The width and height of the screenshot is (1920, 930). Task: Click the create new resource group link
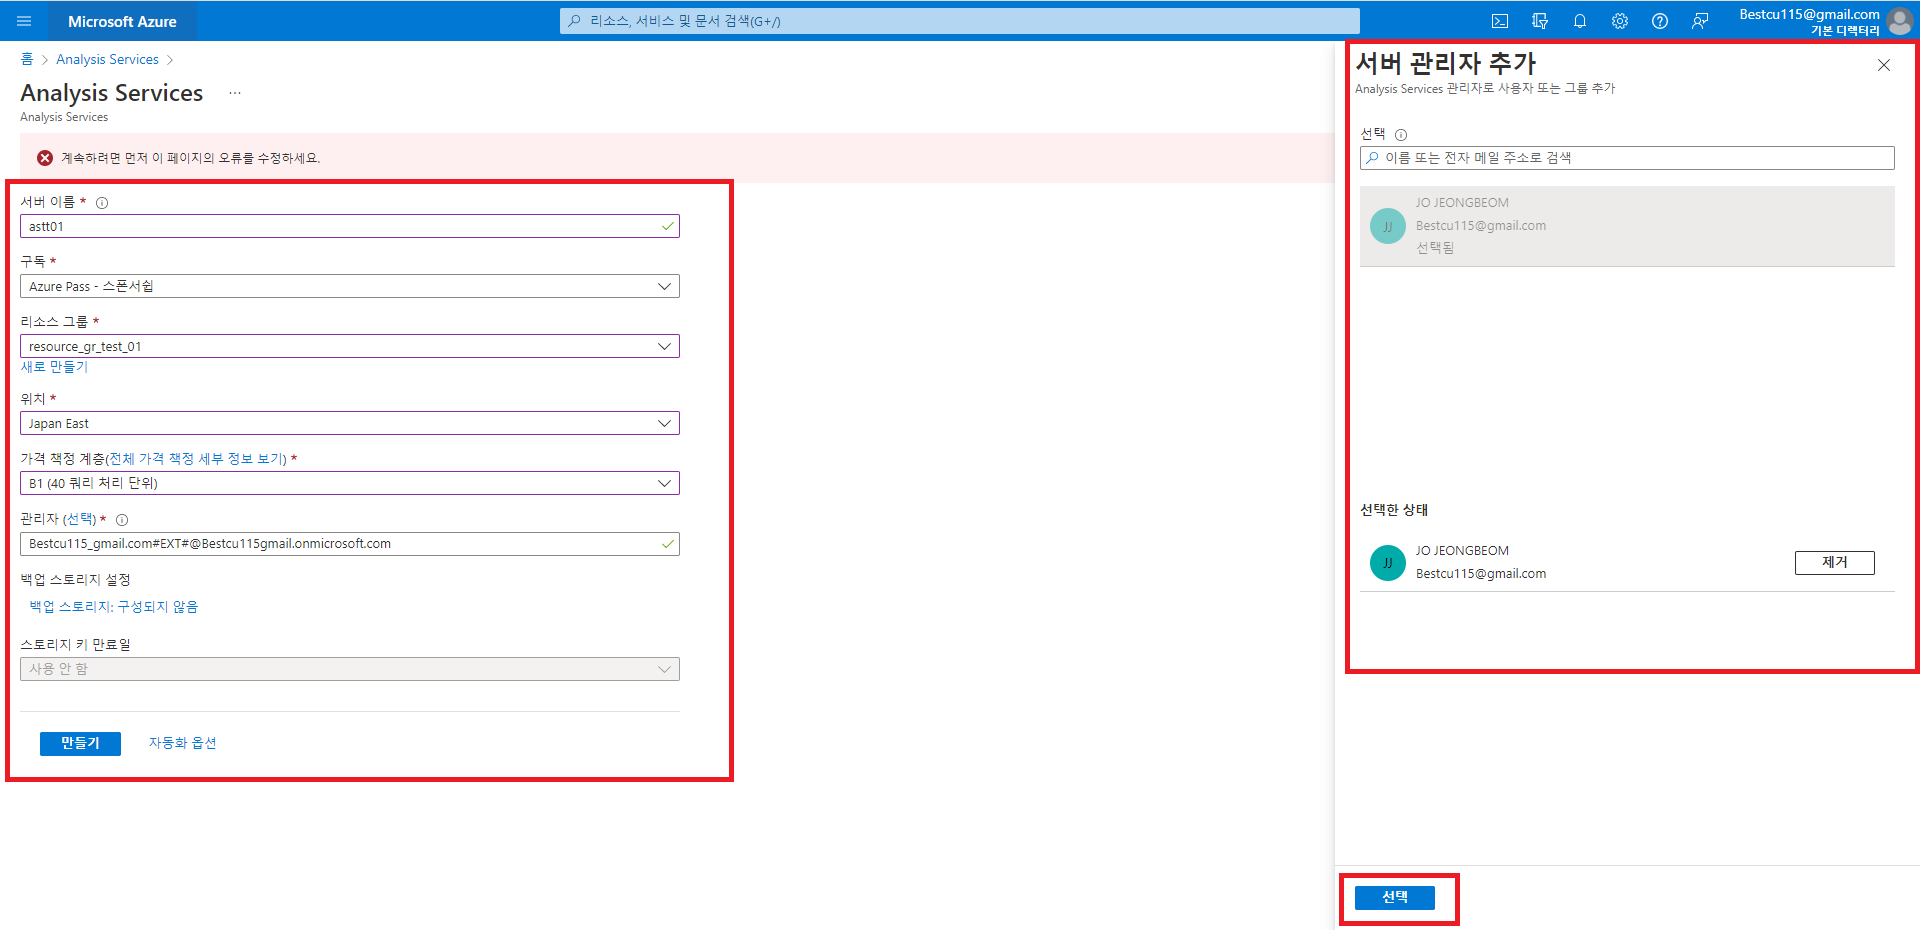pos(54,367)
